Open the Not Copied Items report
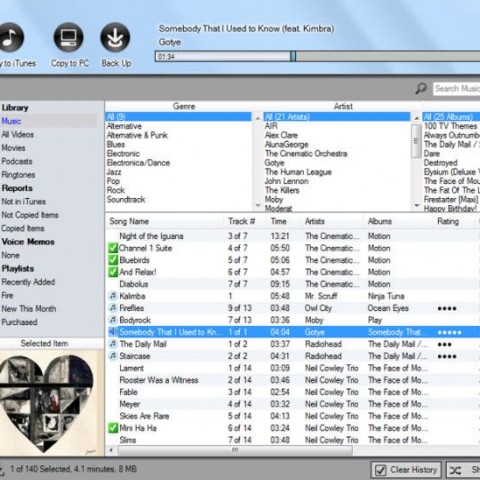Image resolution: width=480 pixels, height=480 pixels. (30, 215)
